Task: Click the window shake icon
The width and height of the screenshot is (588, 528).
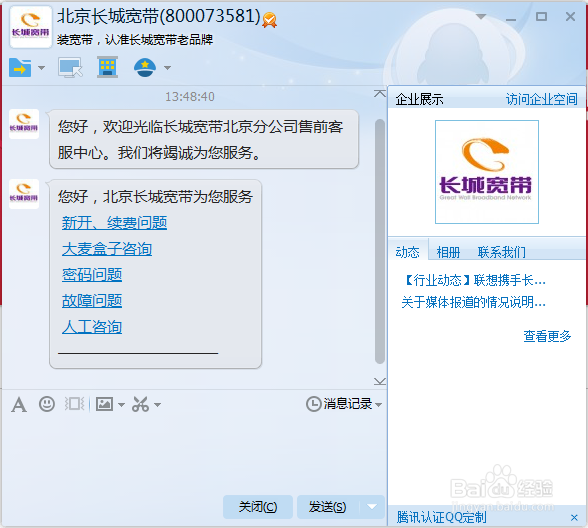Action: 74,404
